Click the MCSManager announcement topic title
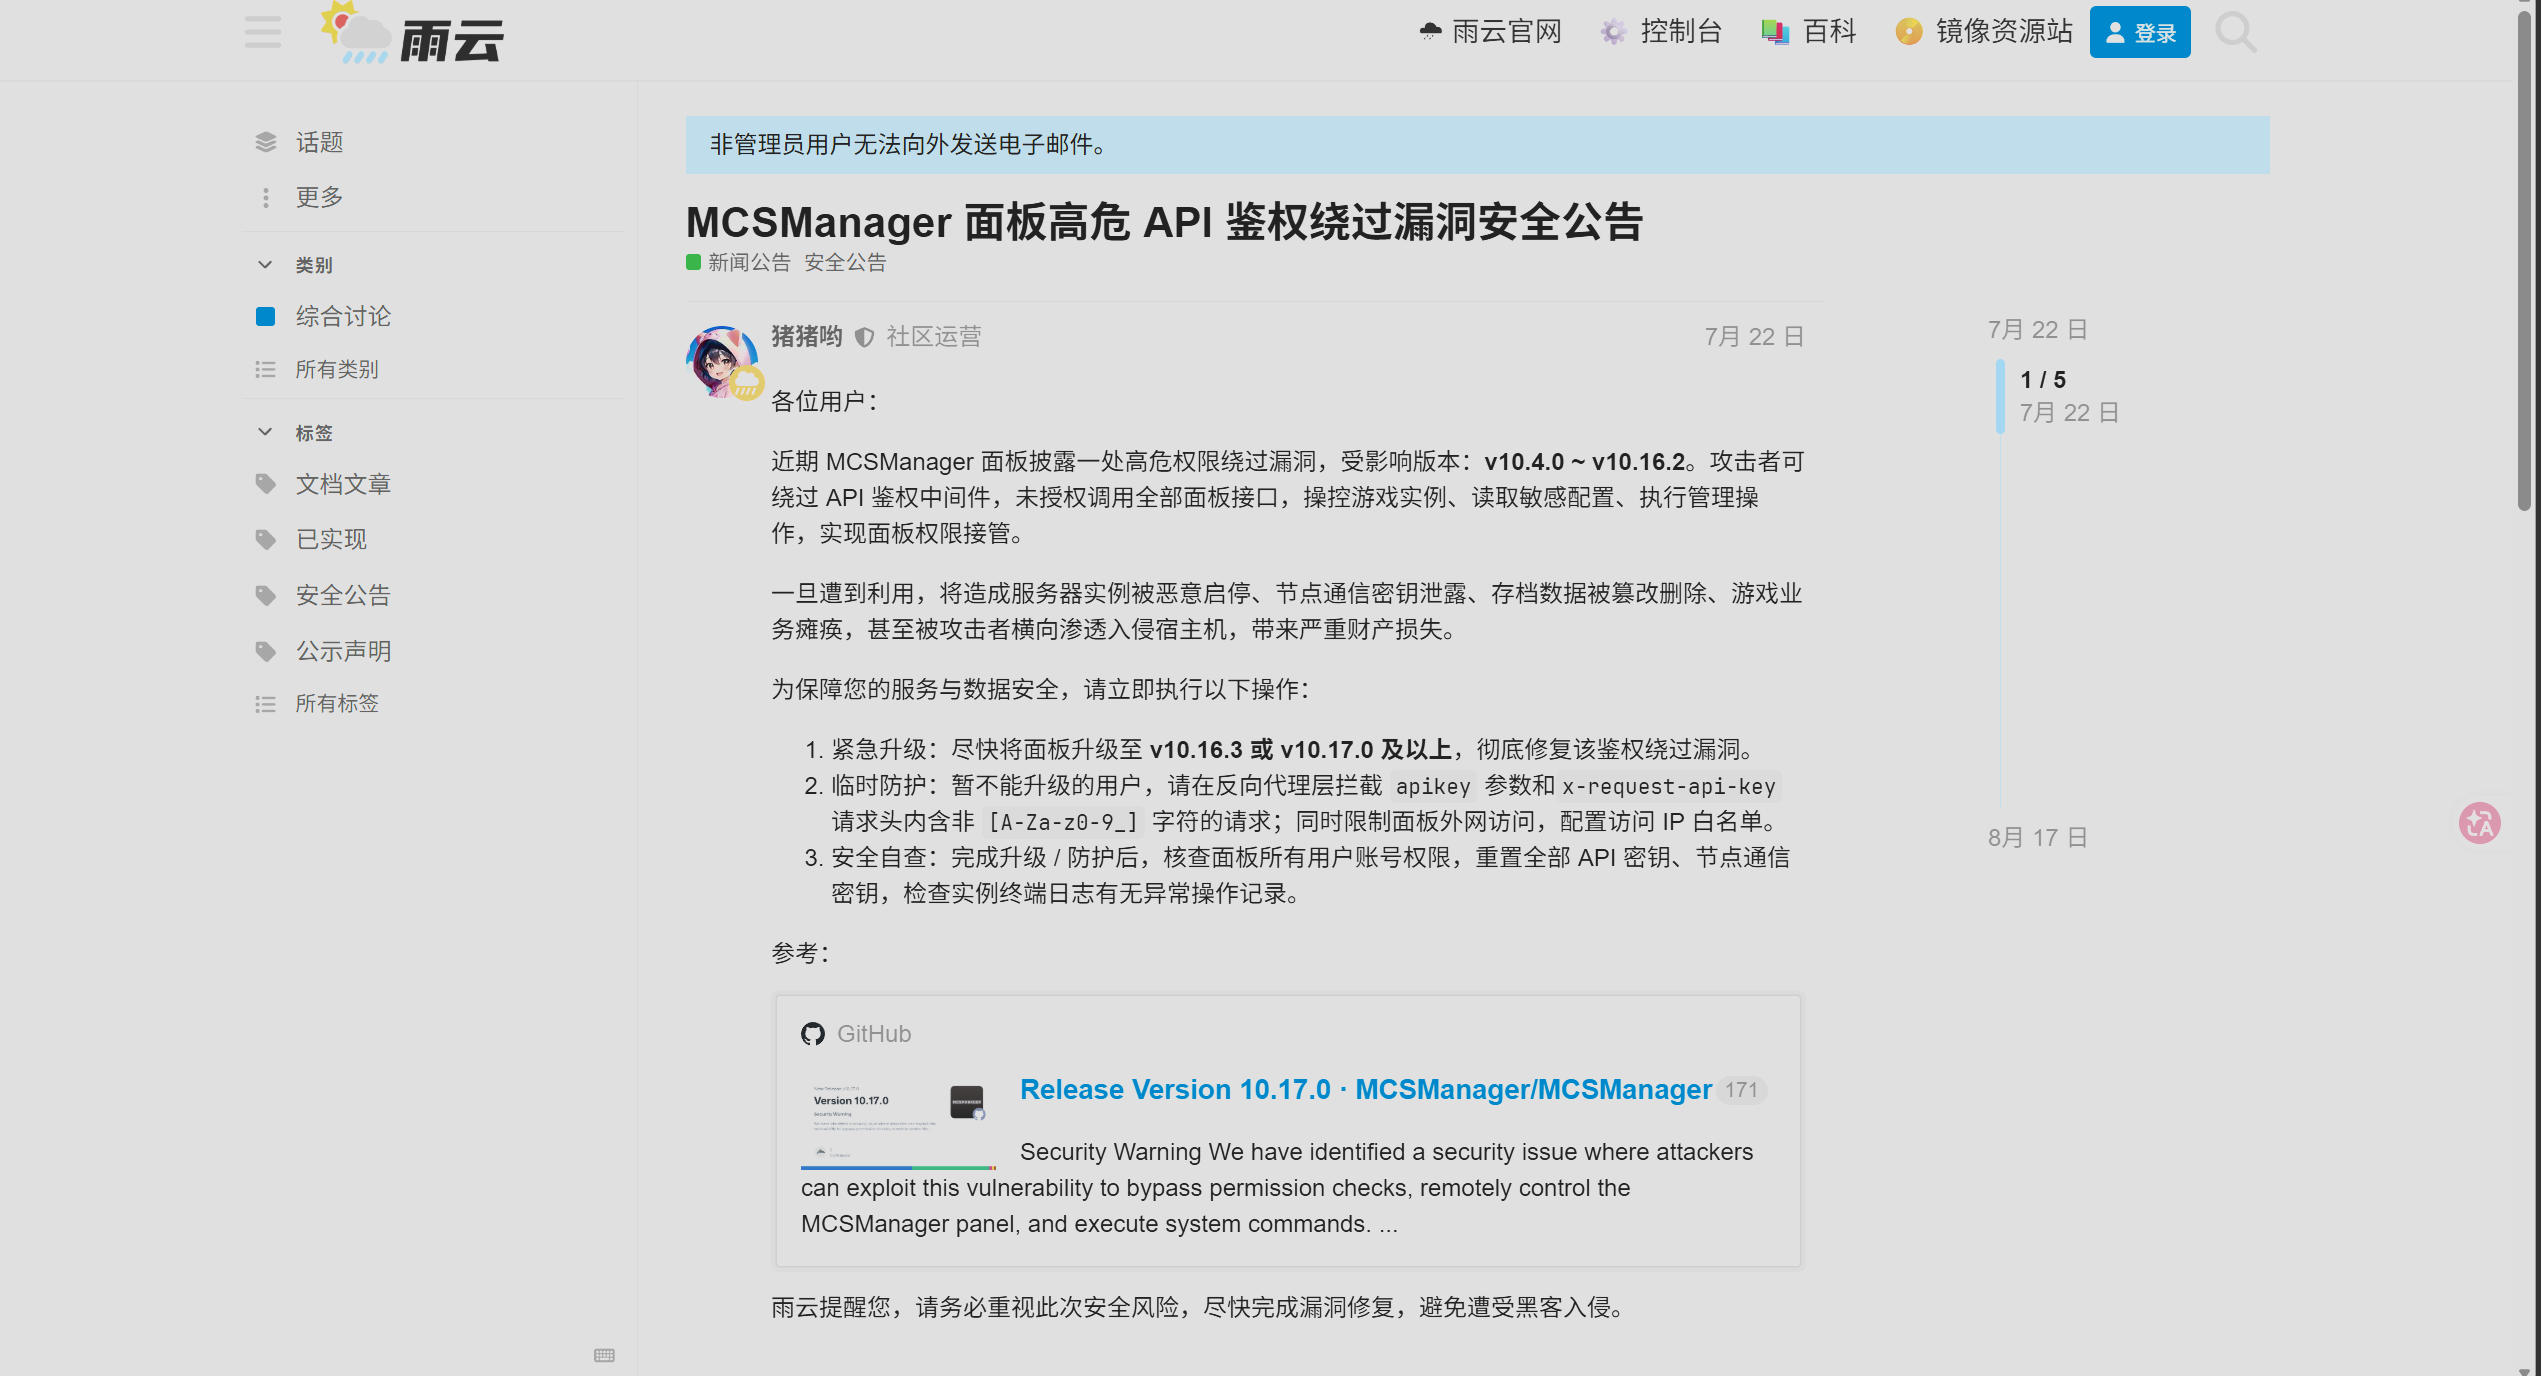 pyautogui.click(x=1164, y=222)
